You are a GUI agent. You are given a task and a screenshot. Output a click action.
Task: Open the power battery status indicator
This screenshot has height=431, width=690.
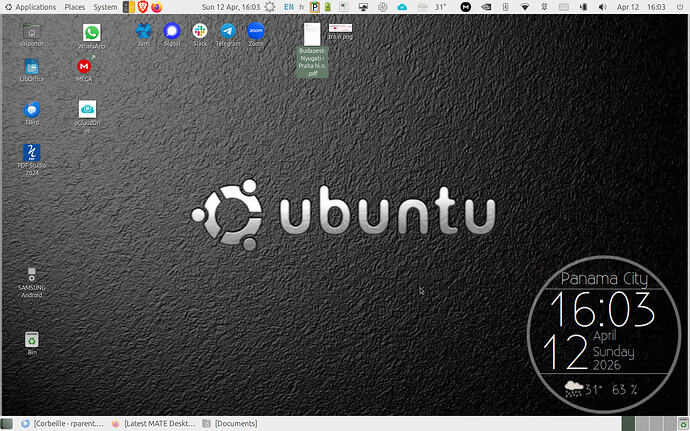(x=584, y=7)
